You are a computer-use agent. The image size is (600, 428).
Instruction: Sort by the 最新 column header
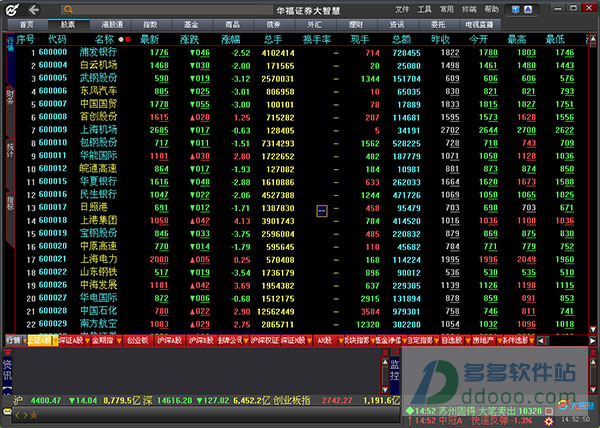pyautogui.click(x=149, y=39)
